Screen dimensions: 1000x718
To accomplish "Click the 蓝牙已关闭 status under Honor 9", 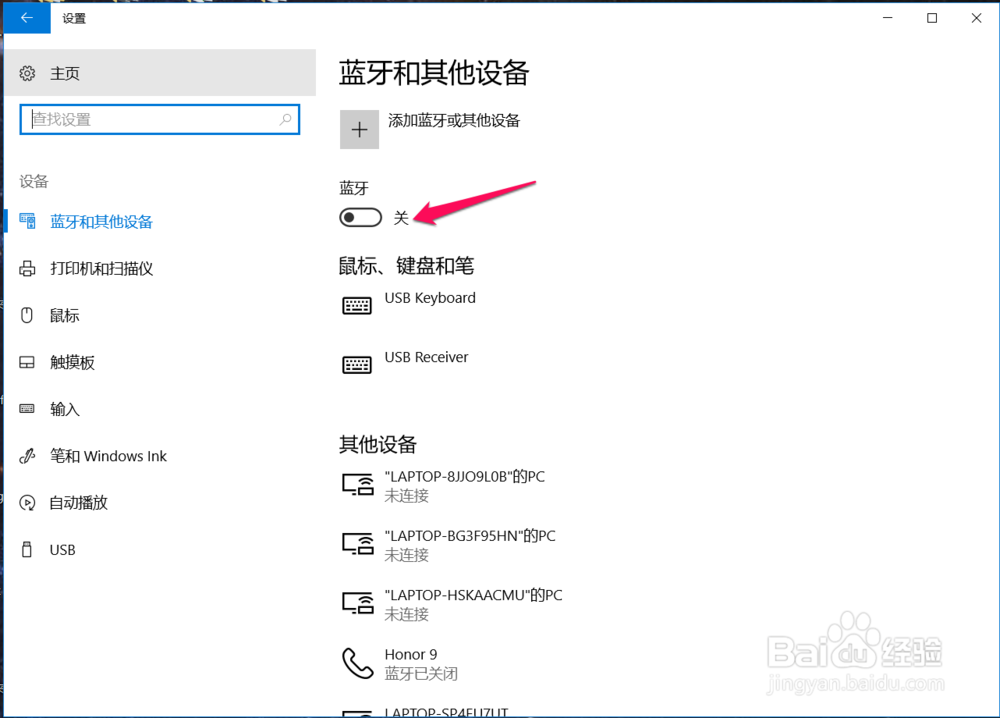I will click(421, 673).
